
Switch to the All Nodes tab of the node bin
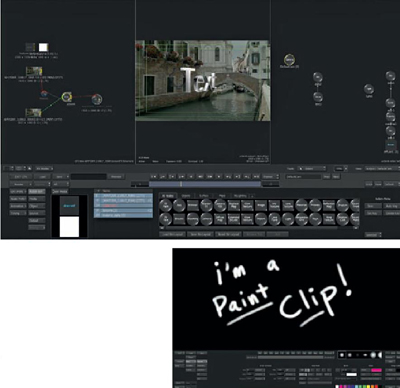point(168,196)
